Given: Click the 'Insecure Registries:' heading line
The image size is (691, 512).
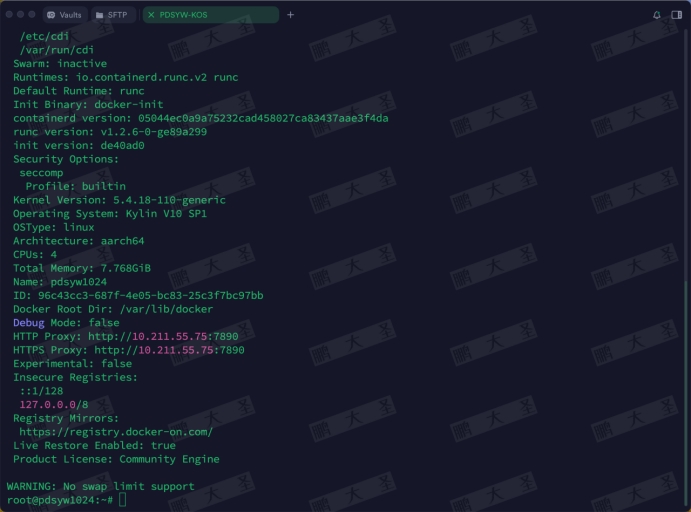Looking at the screenshot, I should point(76,377).
